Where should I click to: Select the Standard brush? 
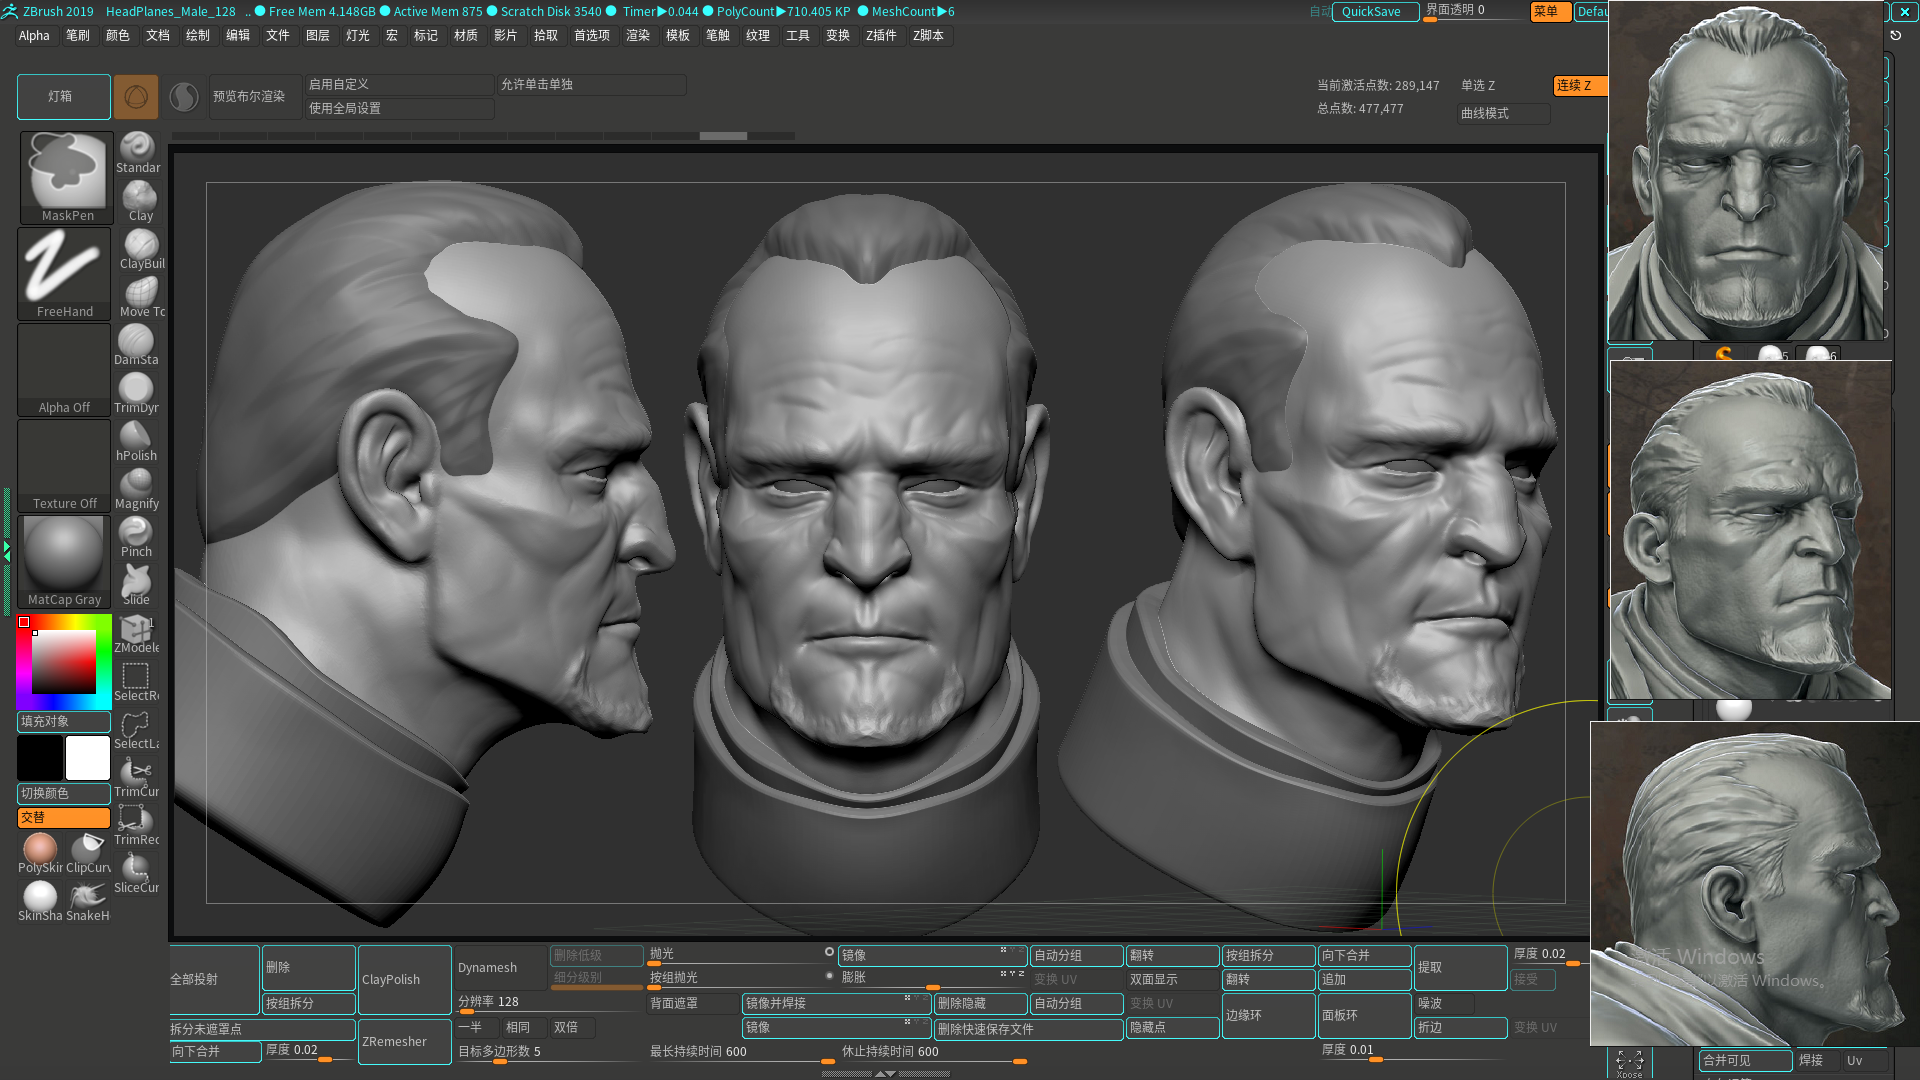tap(137, 154)
